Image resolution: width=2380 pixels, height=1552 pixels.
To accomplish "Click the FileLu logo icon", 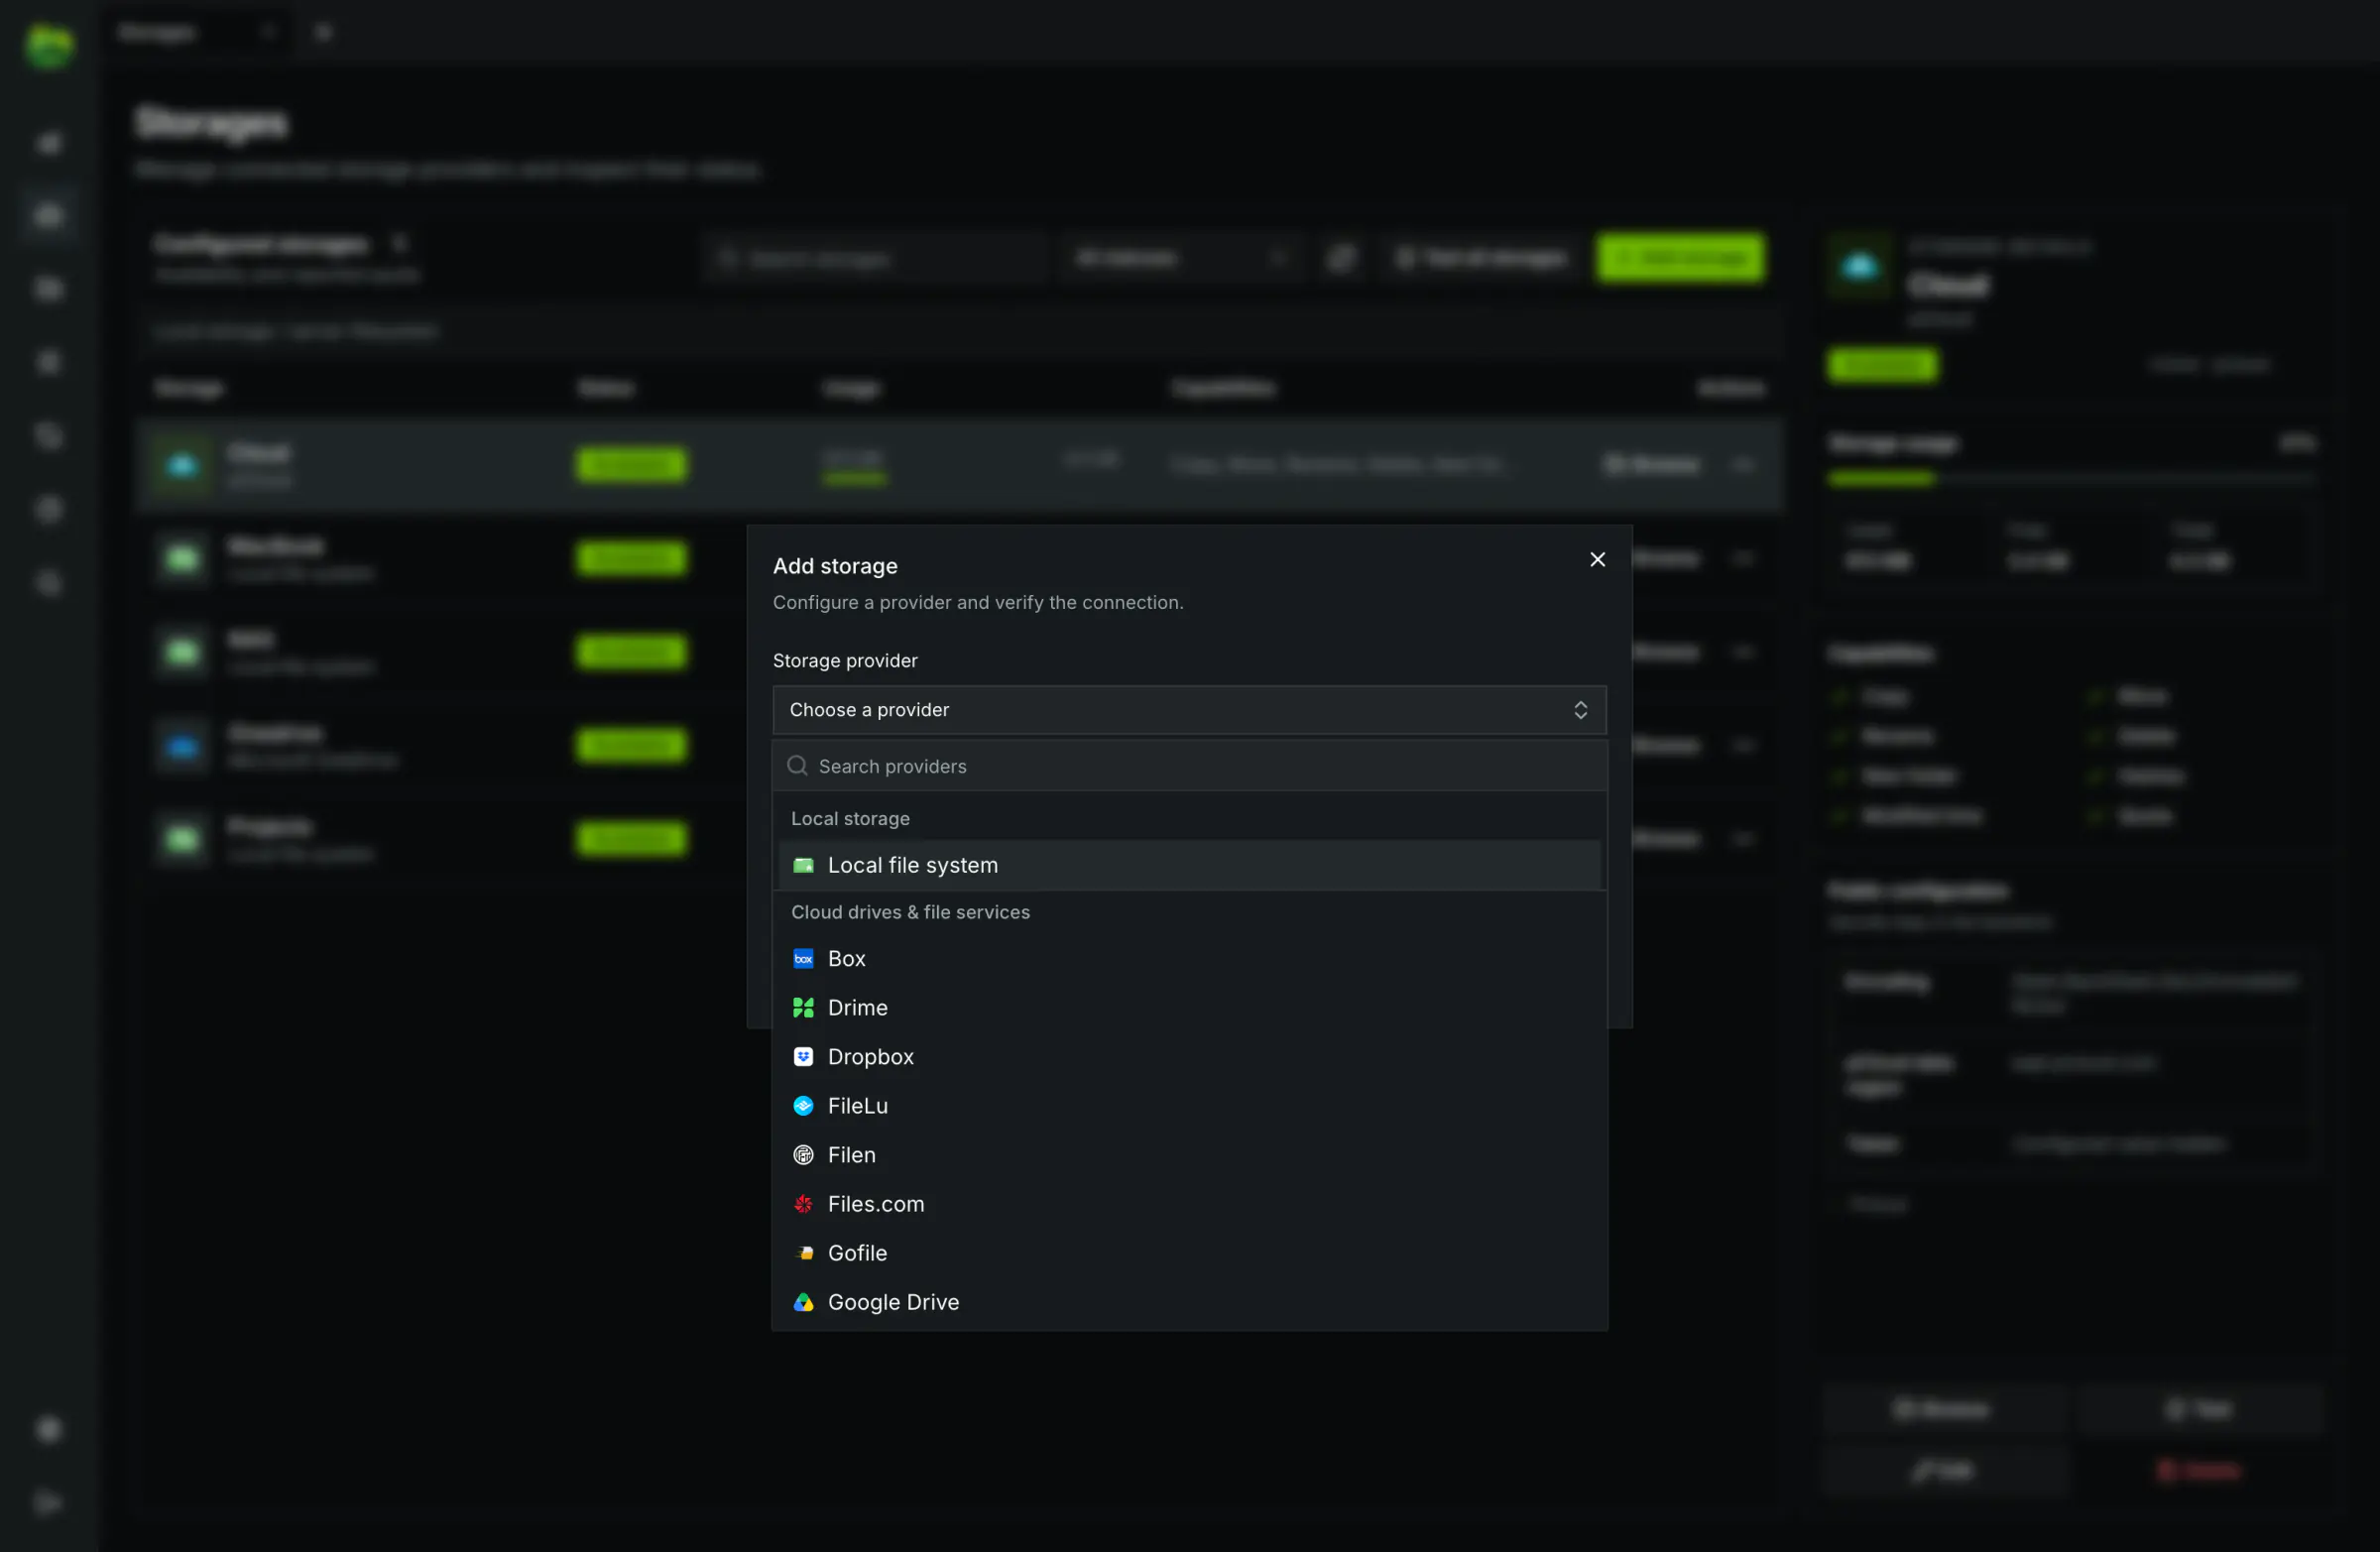I will [803, 1106].
